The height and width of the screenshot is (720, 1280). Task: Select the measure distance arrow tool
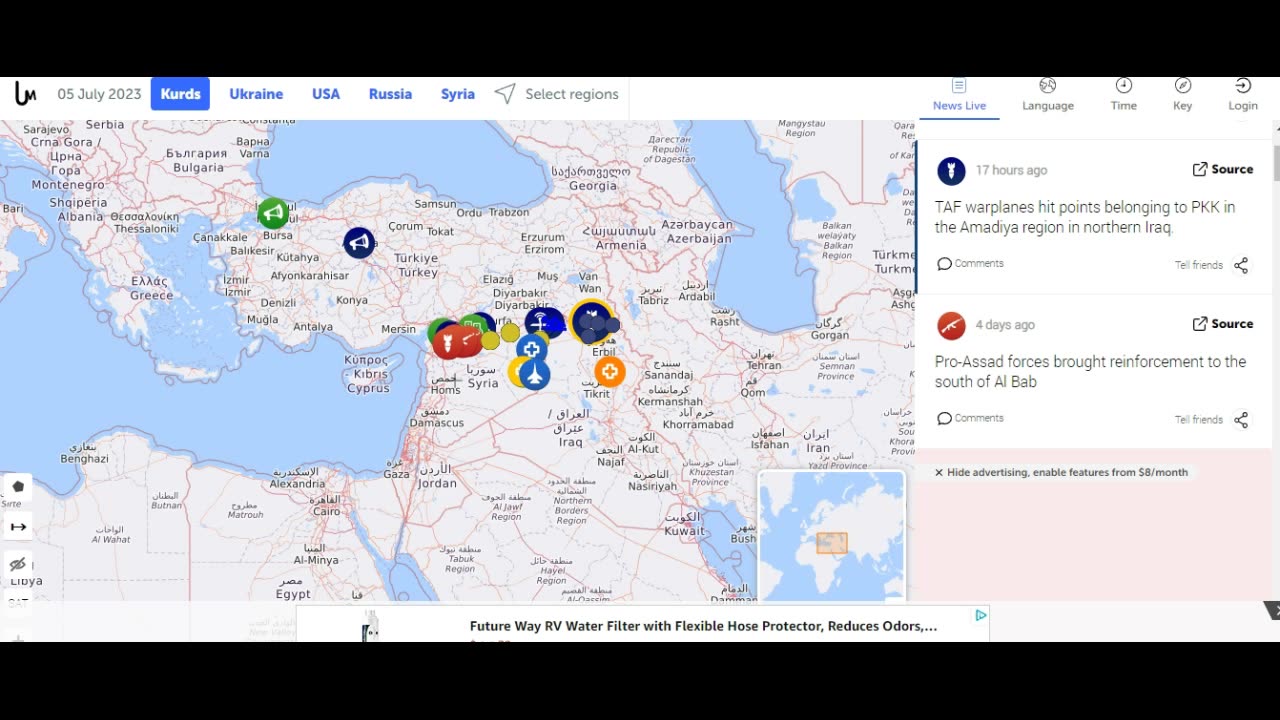[x=17, y=527]
